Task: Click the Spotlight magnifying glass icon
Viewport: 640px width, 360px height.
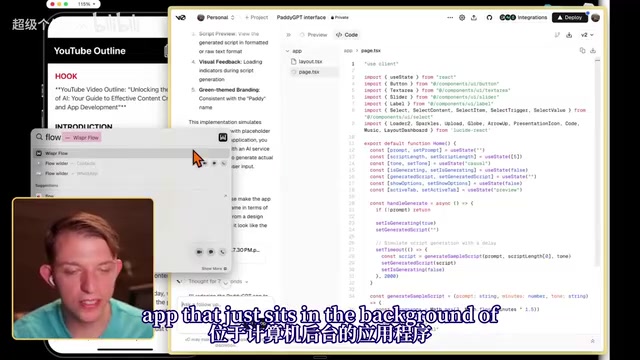Action: click(39, 137)
